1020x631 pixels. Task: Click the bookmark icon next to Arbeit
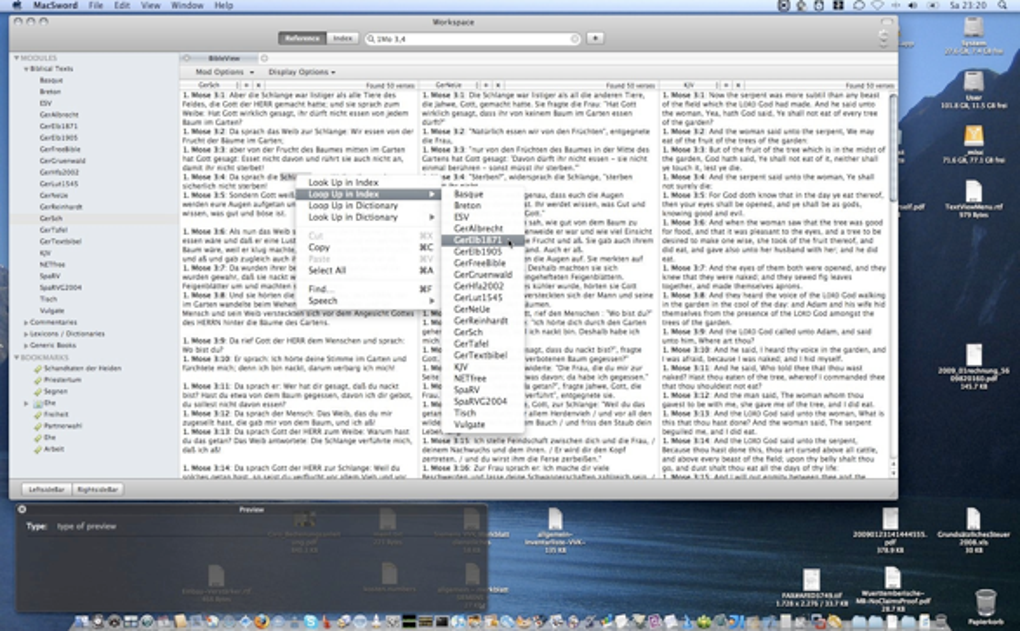tap(38, 449)
